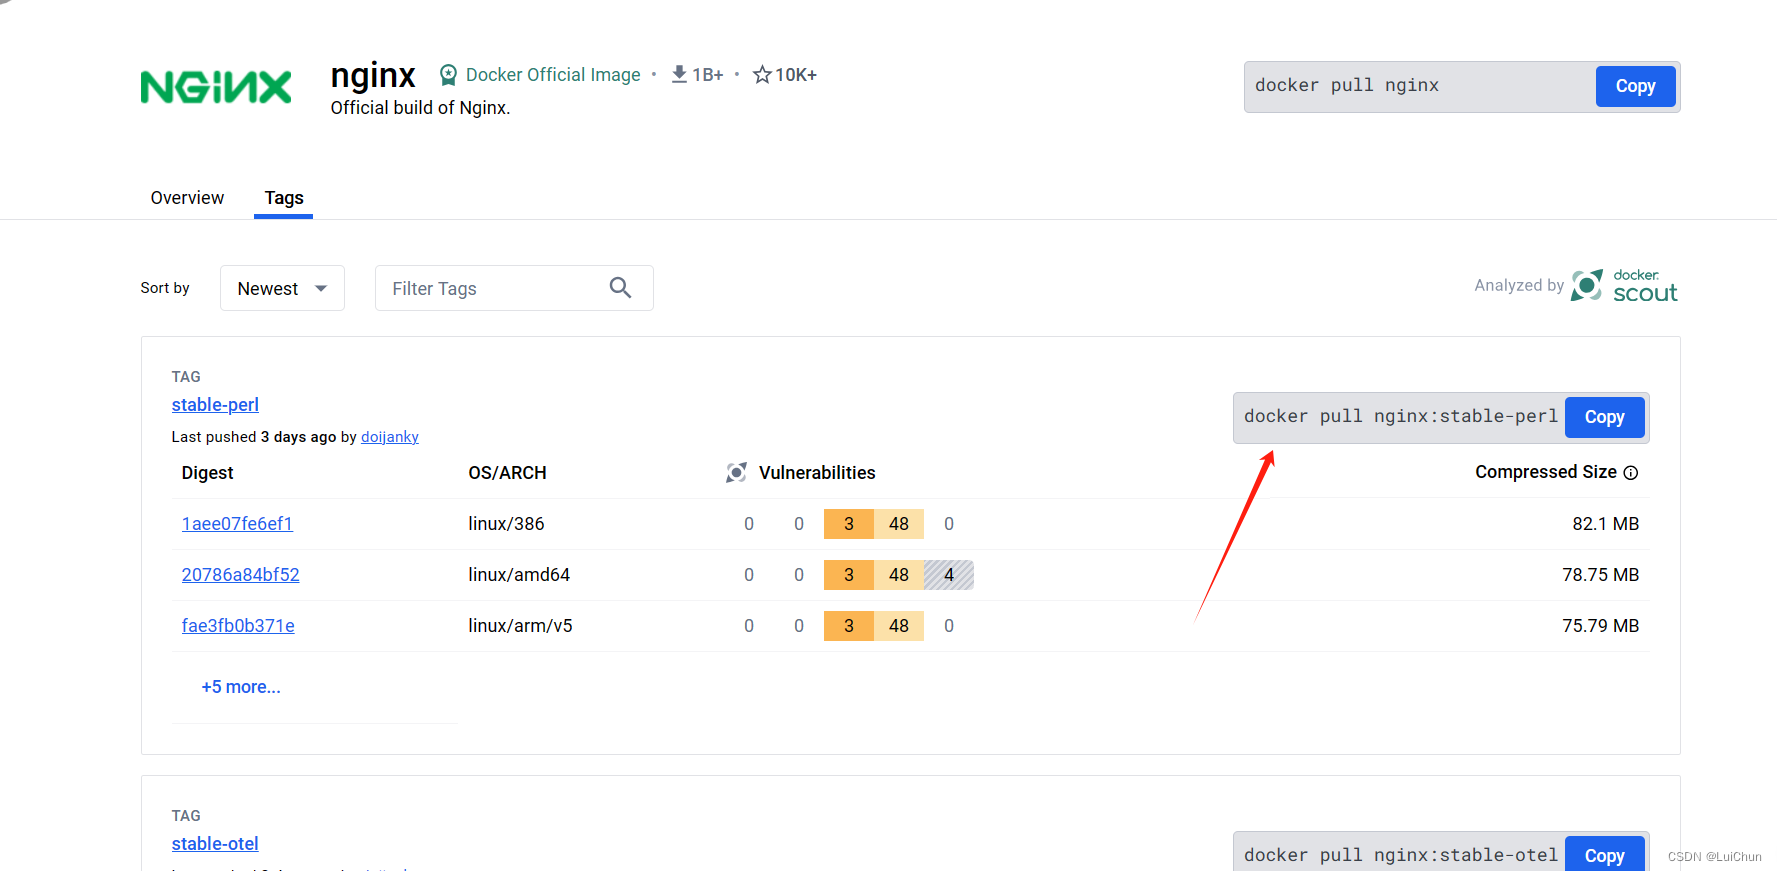Screen dimensions: 1777x871
Task: Click the Digest column header
Action: (x=207, y=473)
